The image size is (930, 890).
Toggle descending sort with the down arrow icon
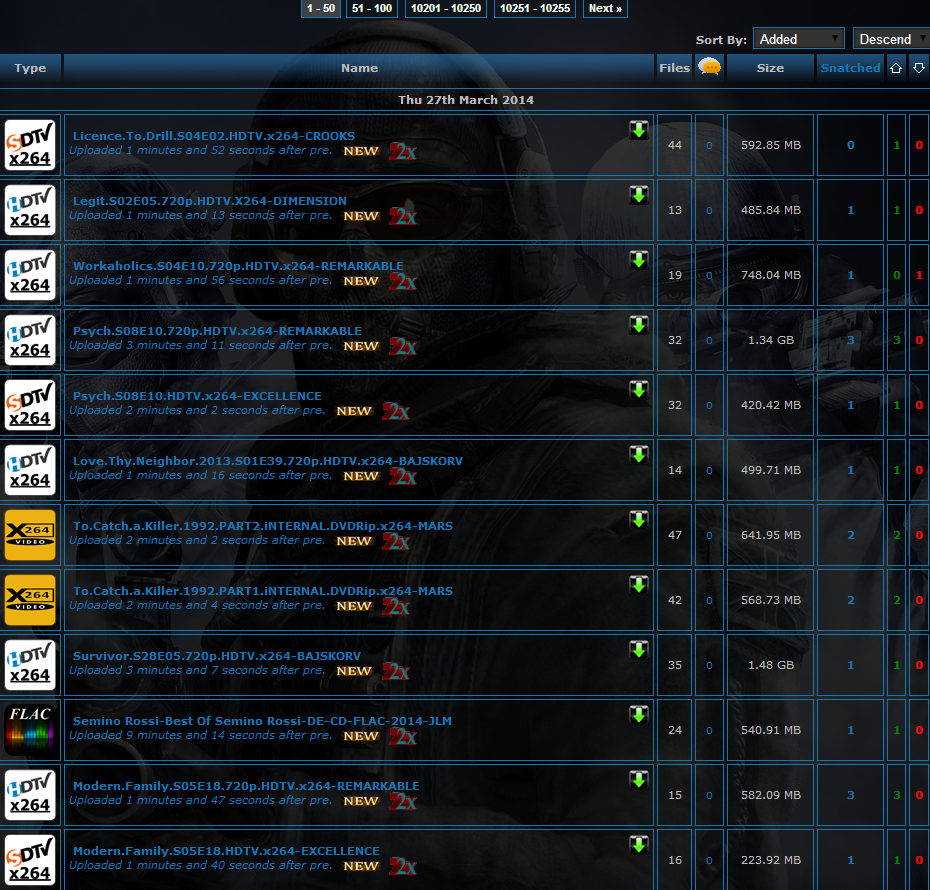click(918, 67)
